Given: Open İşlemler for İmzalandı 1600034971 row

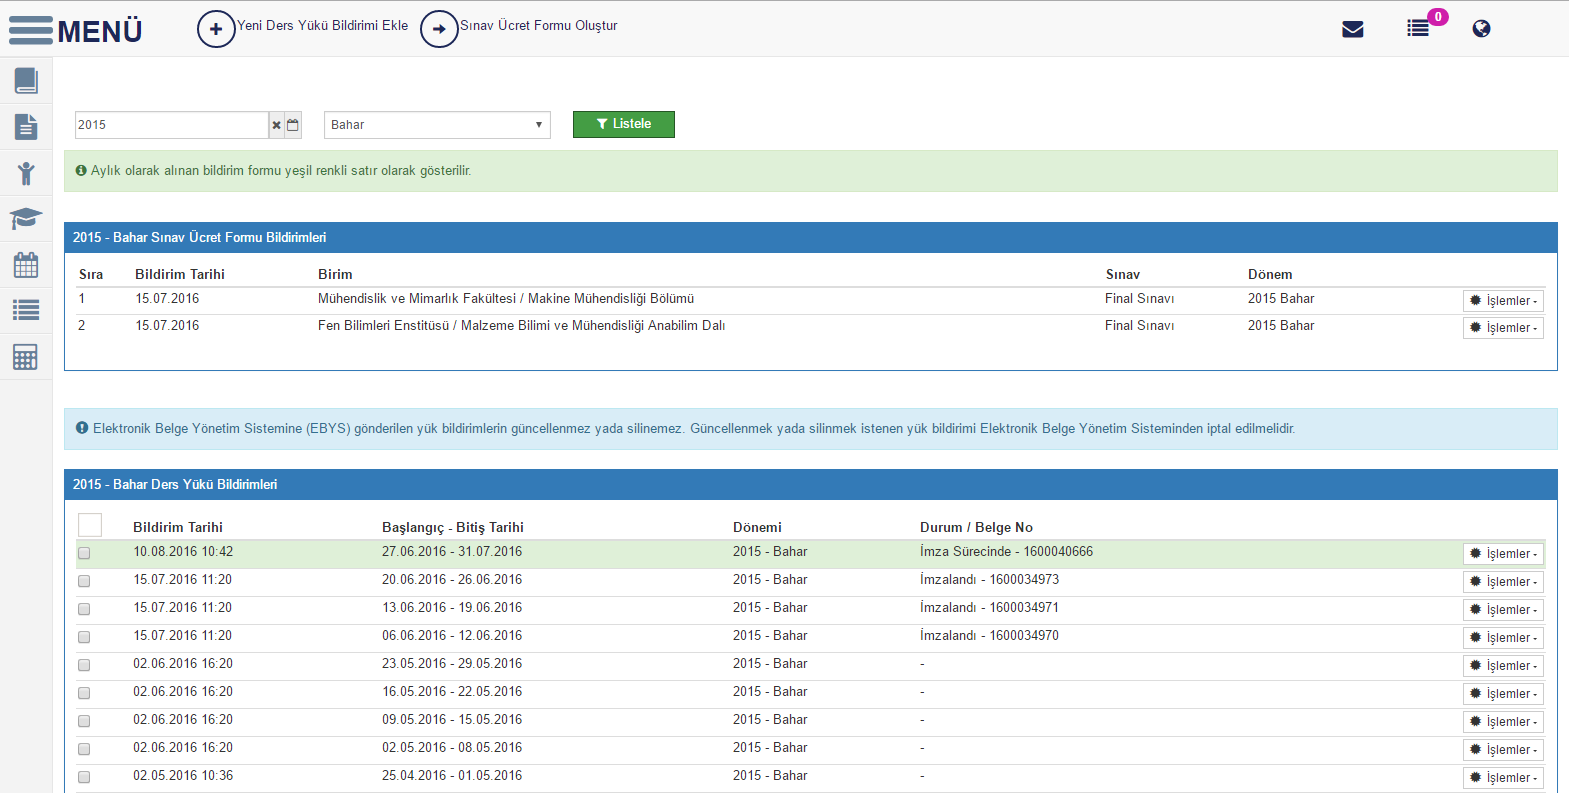Looking at the screenshot, I should 1503,610.
